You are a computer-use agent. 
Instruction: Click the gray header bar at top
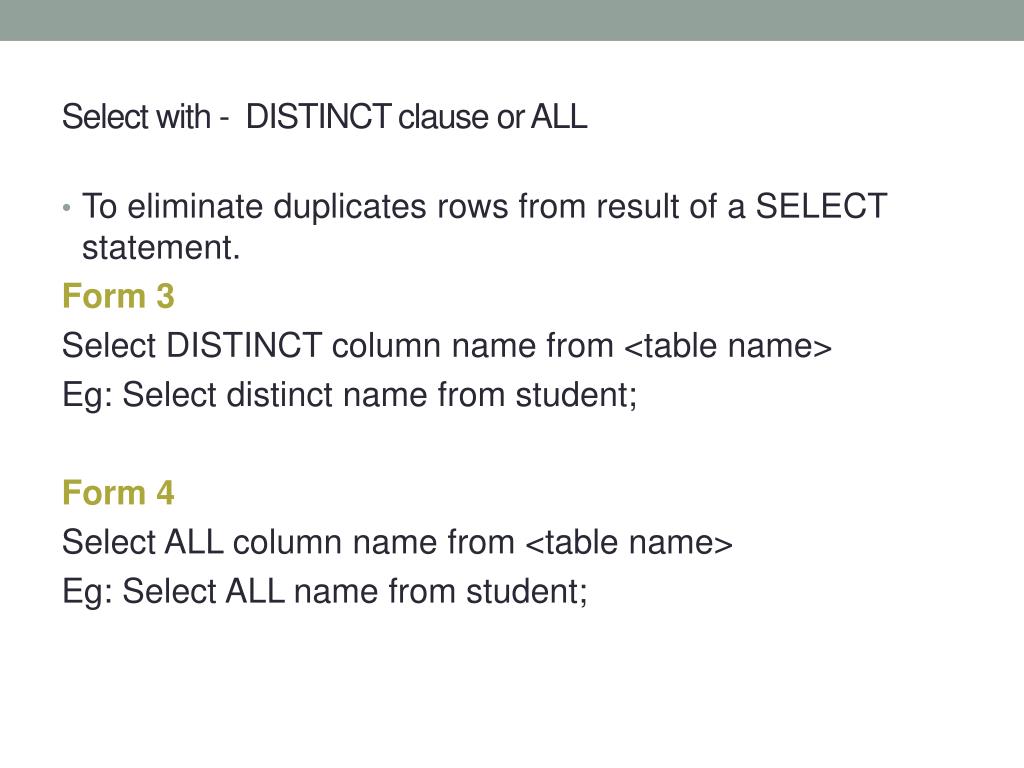point(512,20)
